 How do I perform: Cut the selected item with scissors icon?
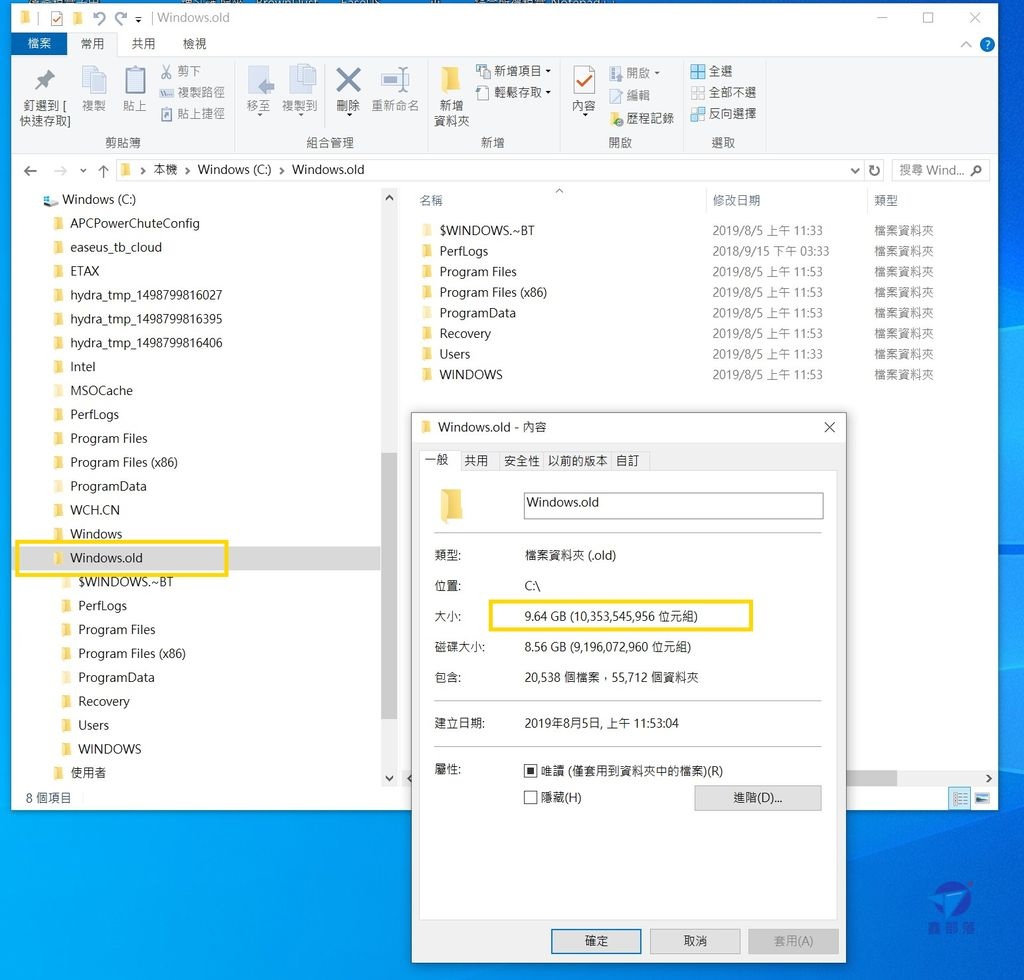pyautogui.click(x=181, y=71)
